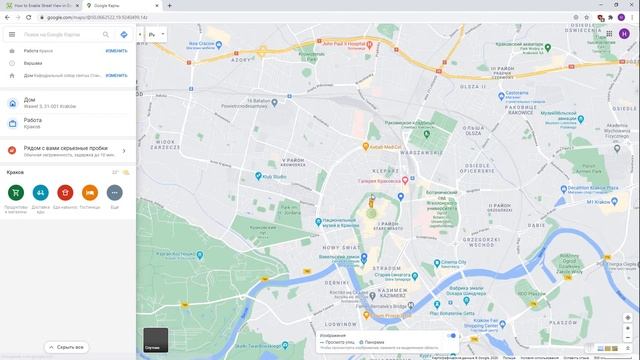Open a new browser tab

169,6
